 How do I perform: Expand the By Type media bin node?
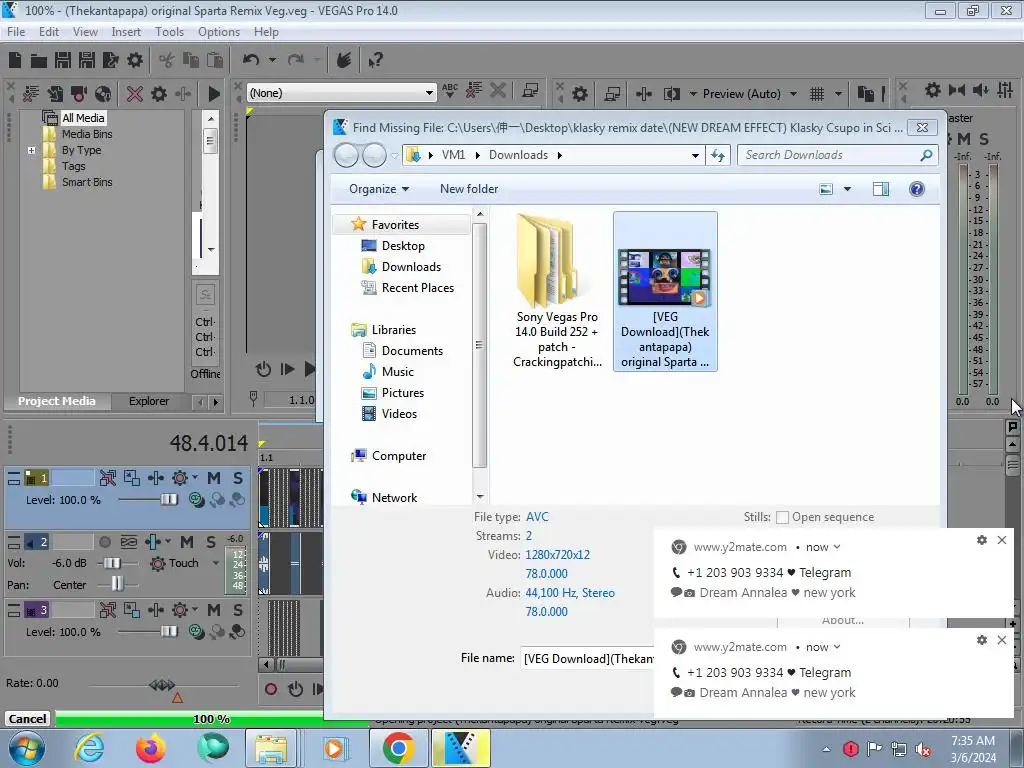tap(31, 150)
